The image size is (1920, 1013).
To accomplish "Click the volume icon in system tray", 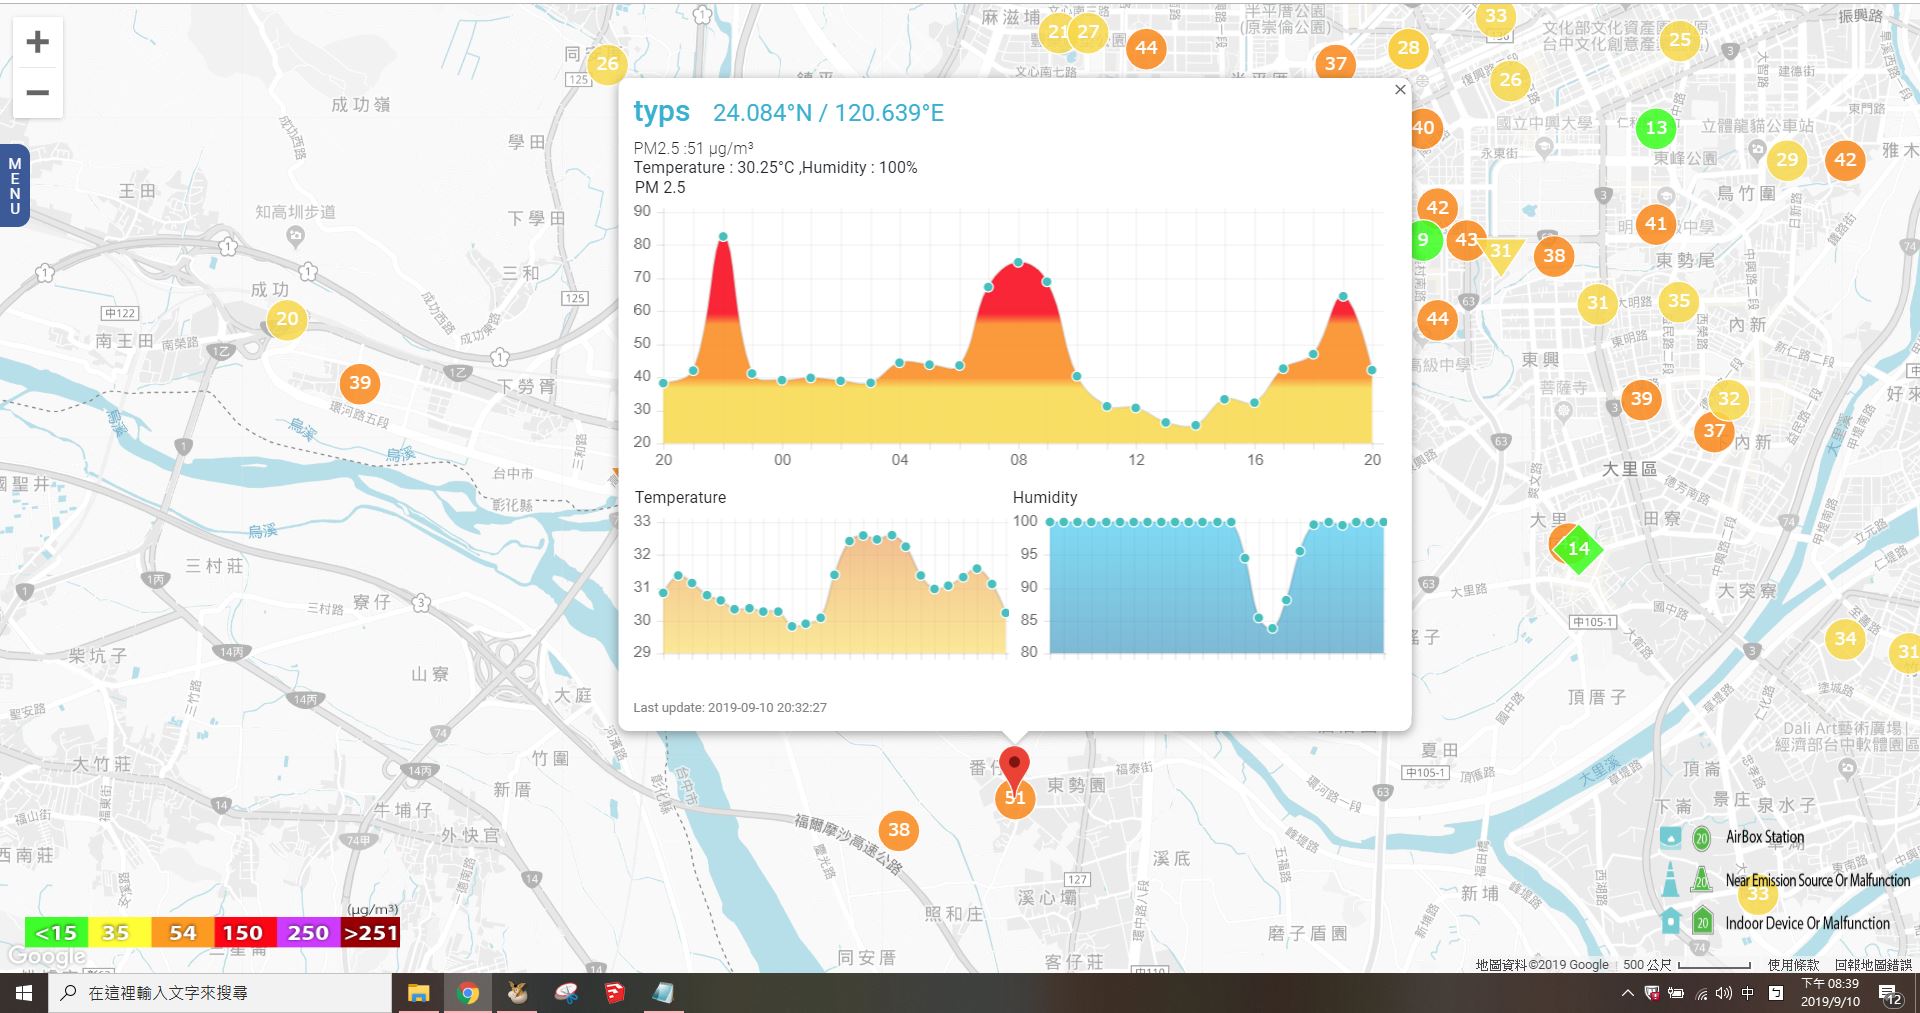I will pos(1724,993).
